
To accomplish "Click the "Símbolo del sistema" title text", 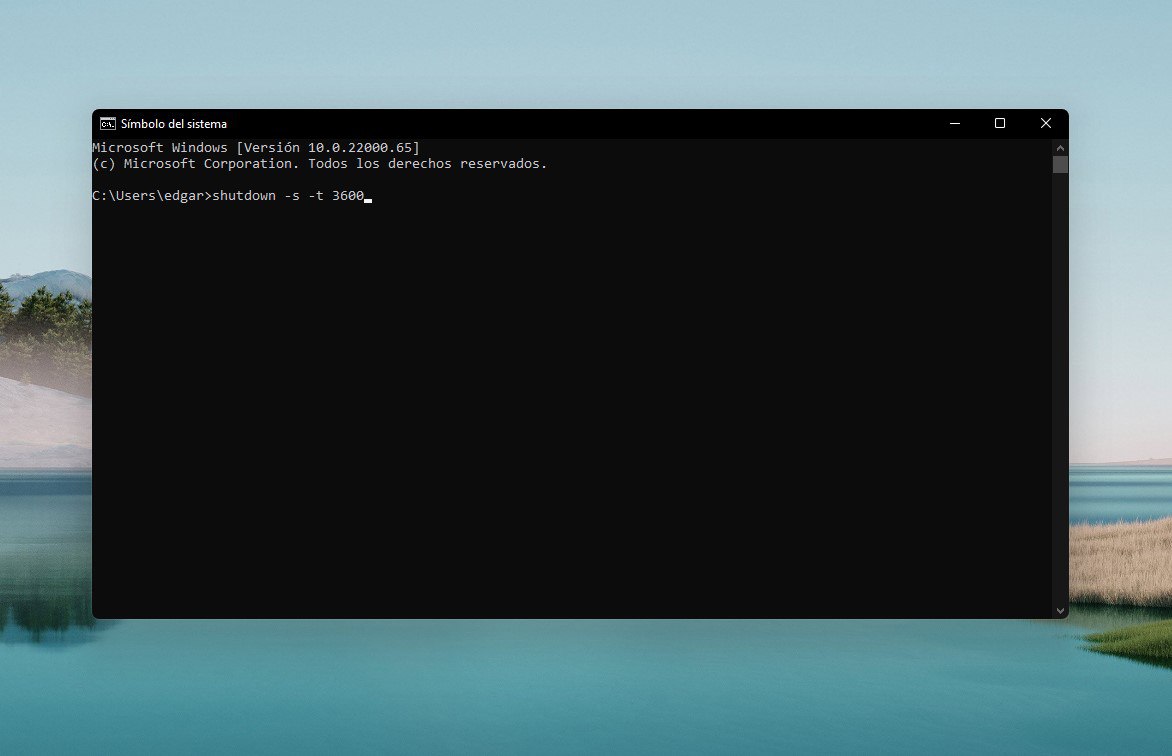I will (x=174, y=124).
